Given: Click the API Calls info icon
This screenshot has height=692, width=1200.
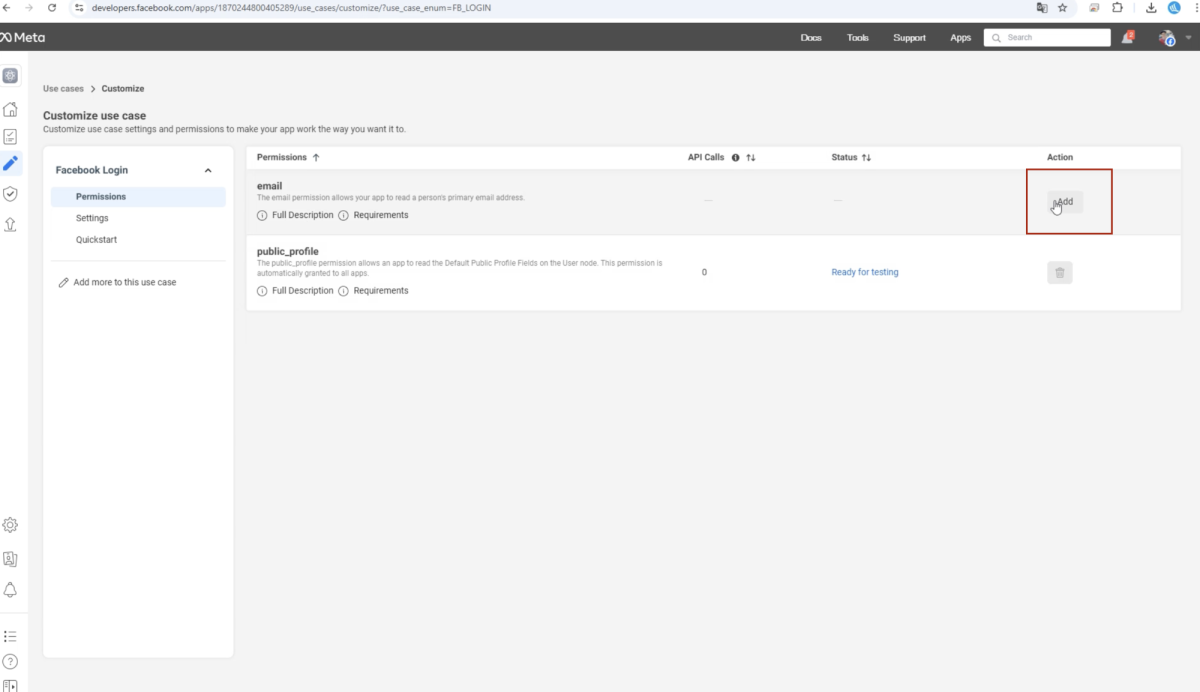Looking at the screenshot, I should (x=735, y=158).
